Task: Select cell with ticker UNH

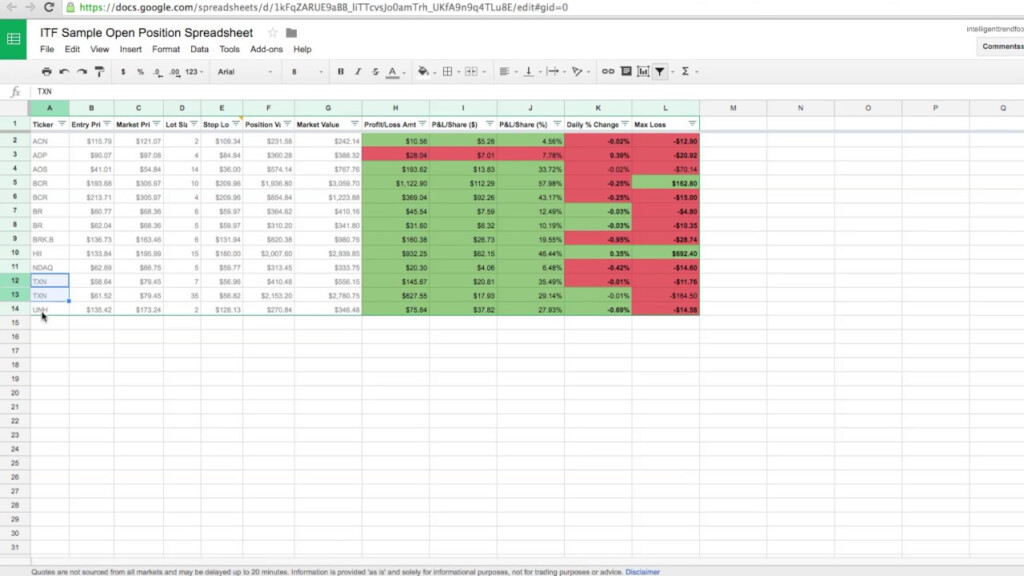Action: pos(50,310)
